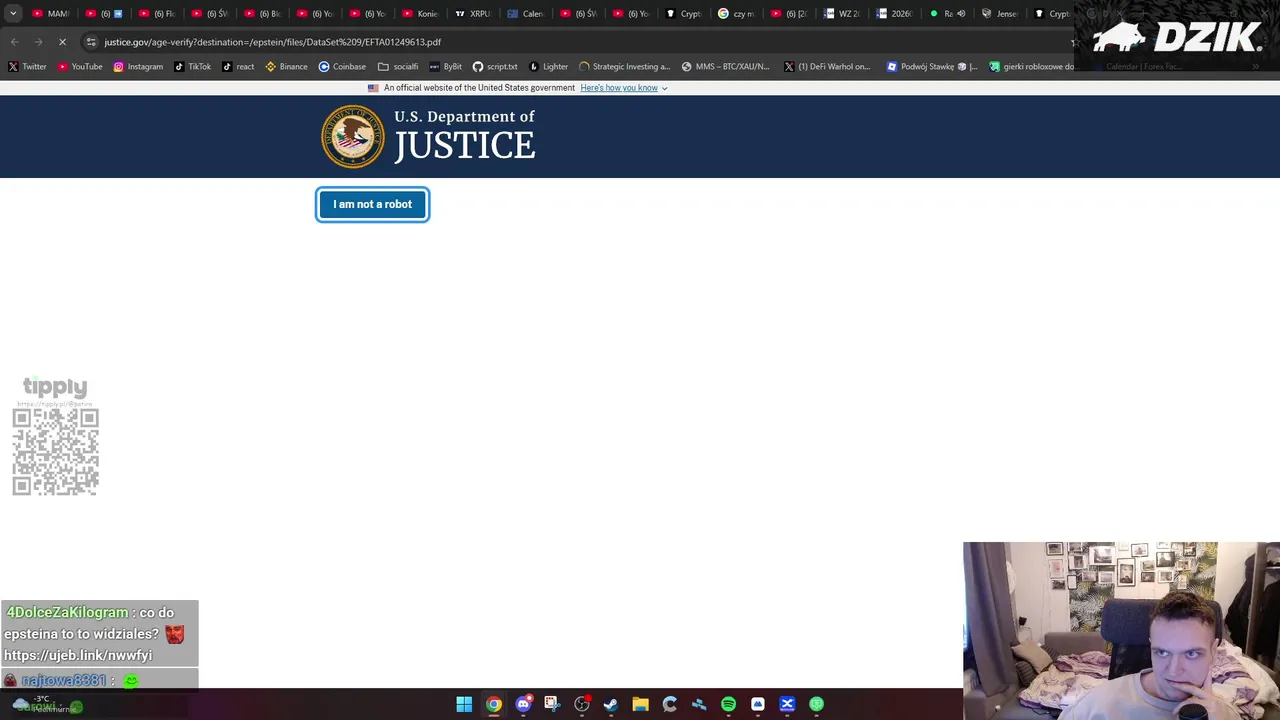The height and width of the screenshot is (720, 1280).
Task: Expand the socialfi bookmarks folder
Action: click(x=398, y=66)
